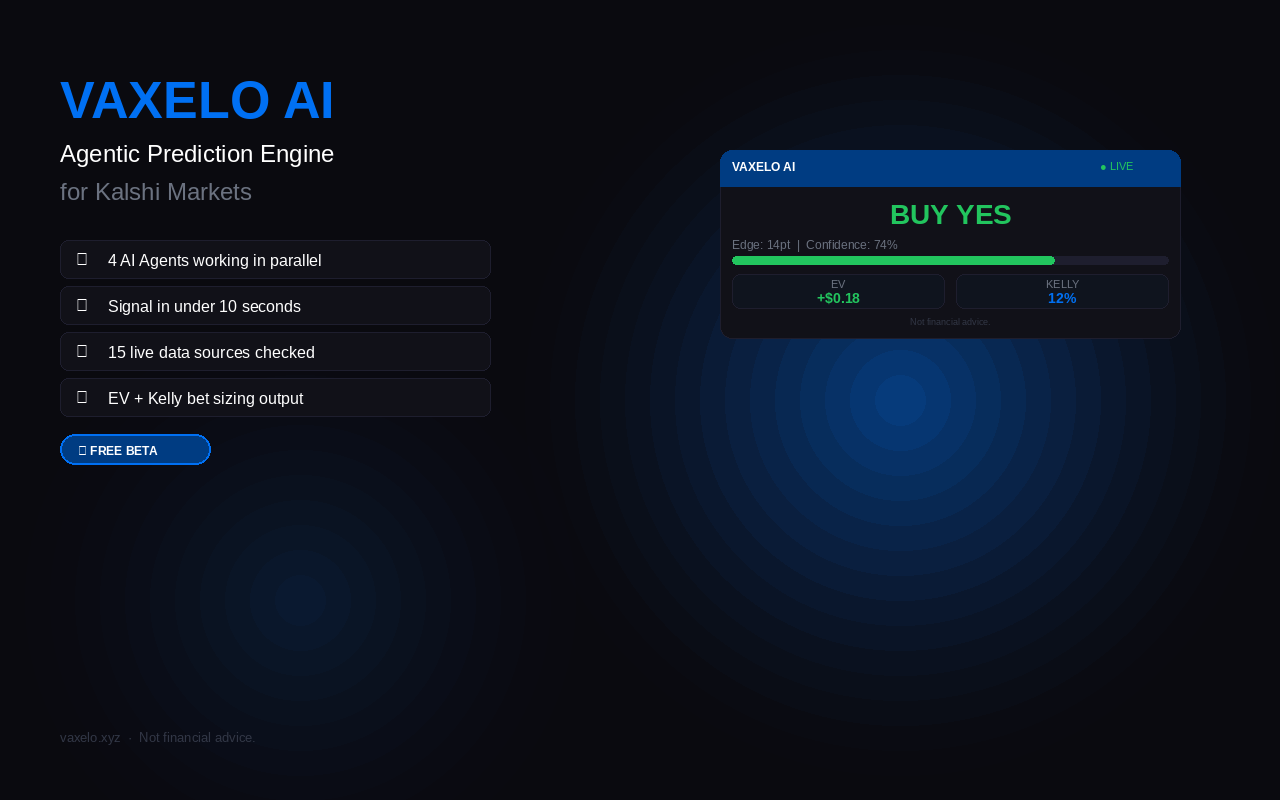Click the icon beside 'Signal in under 10 seconds'
Viewport: 1280px width, 800px height.
(82, 305)
